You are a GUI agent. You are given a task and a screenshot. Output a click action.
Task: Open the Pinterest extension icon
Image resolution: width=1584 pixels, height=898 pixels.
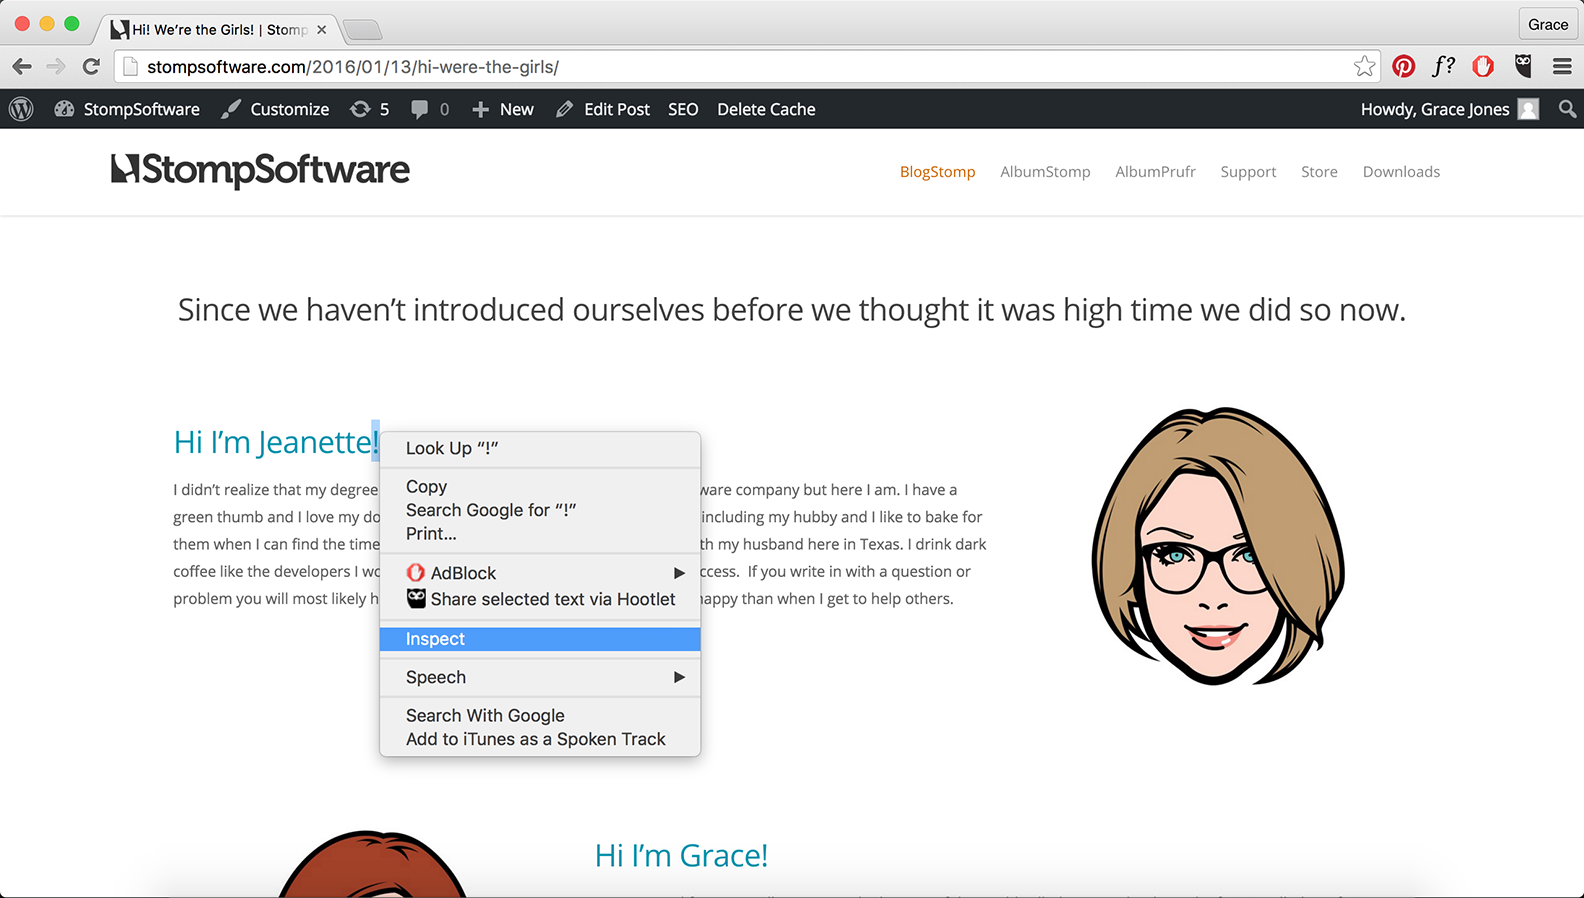tap(1404, 67)
